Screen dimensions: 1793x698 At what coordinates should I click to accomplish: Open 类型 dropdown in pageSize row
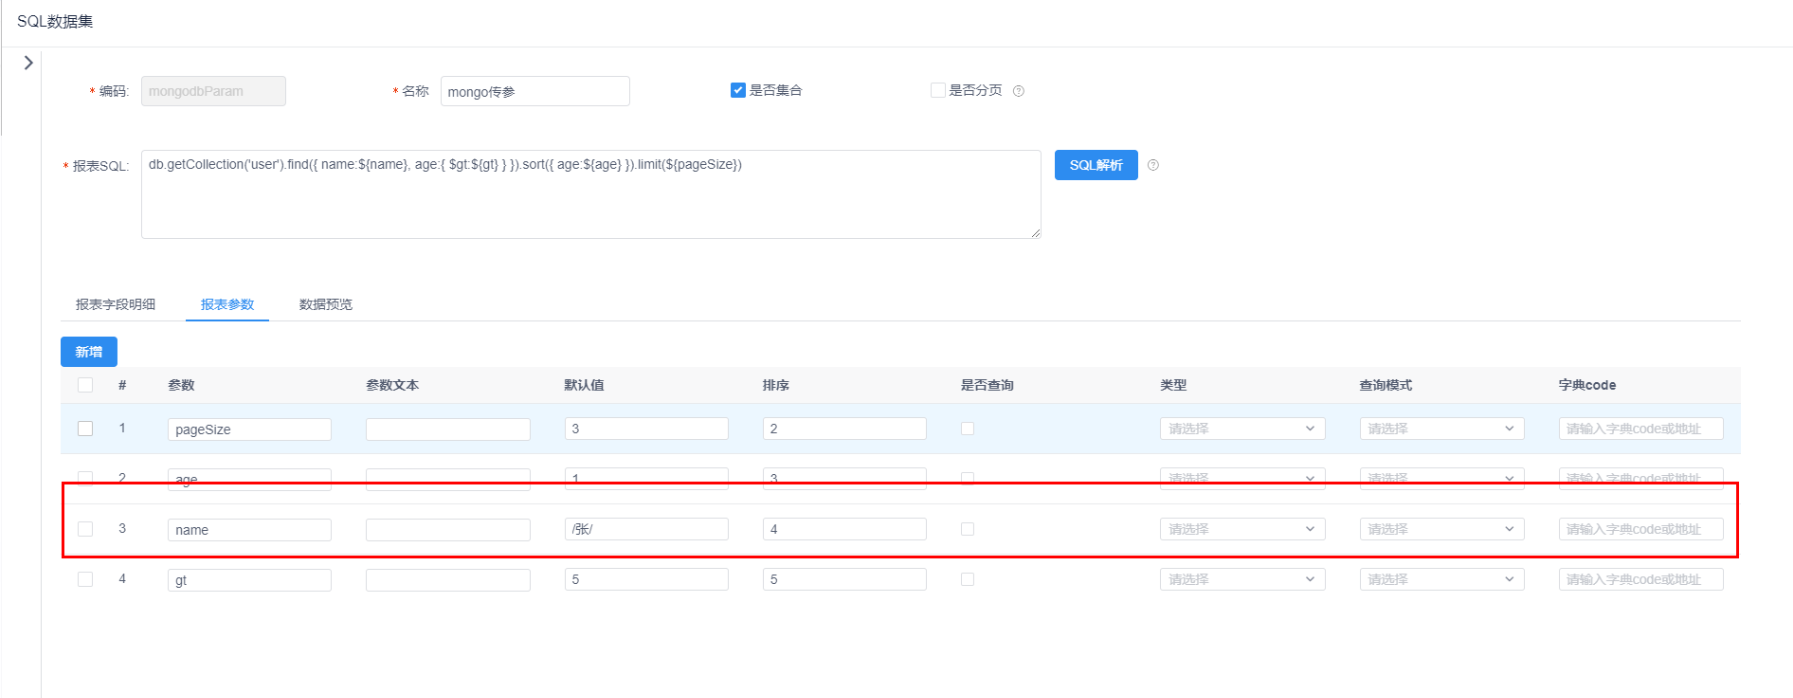[1242, 429]
